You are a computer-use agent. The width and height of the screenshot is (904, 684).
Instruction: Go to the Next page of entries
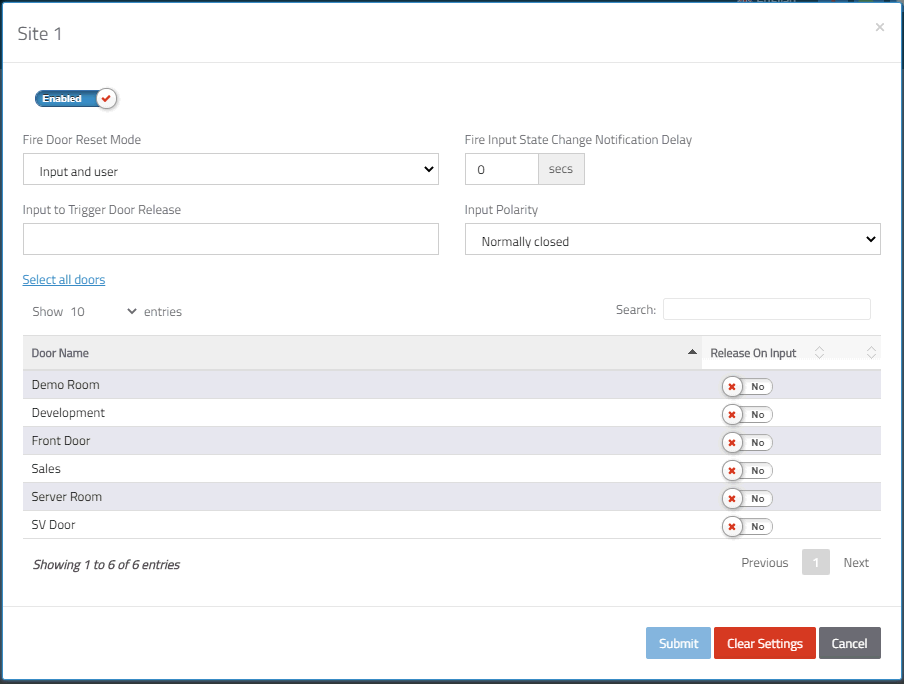click(856, 562)
